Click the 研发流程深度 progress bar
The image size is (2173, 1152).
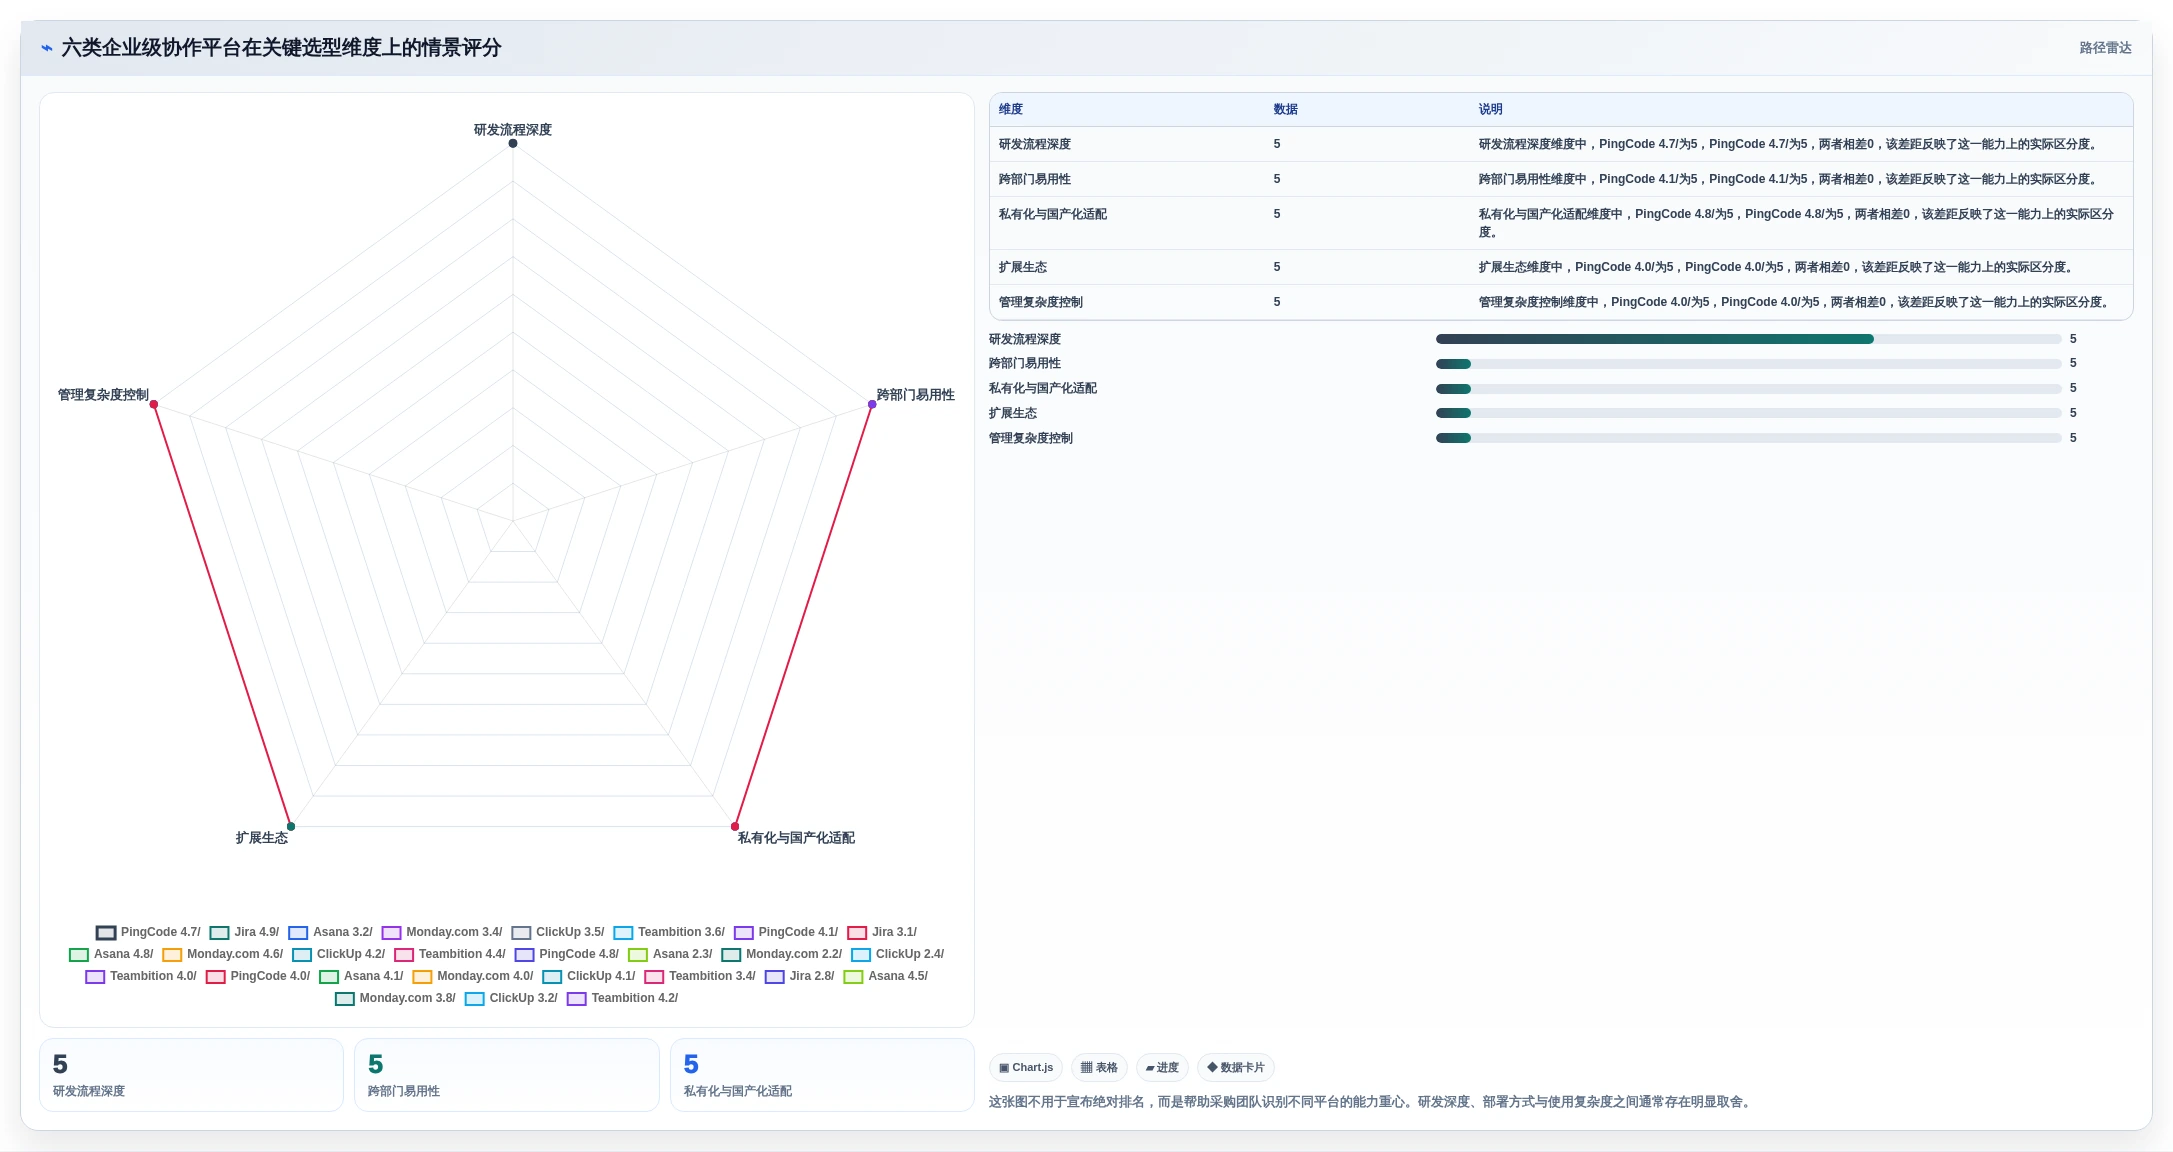(1748, 339)
